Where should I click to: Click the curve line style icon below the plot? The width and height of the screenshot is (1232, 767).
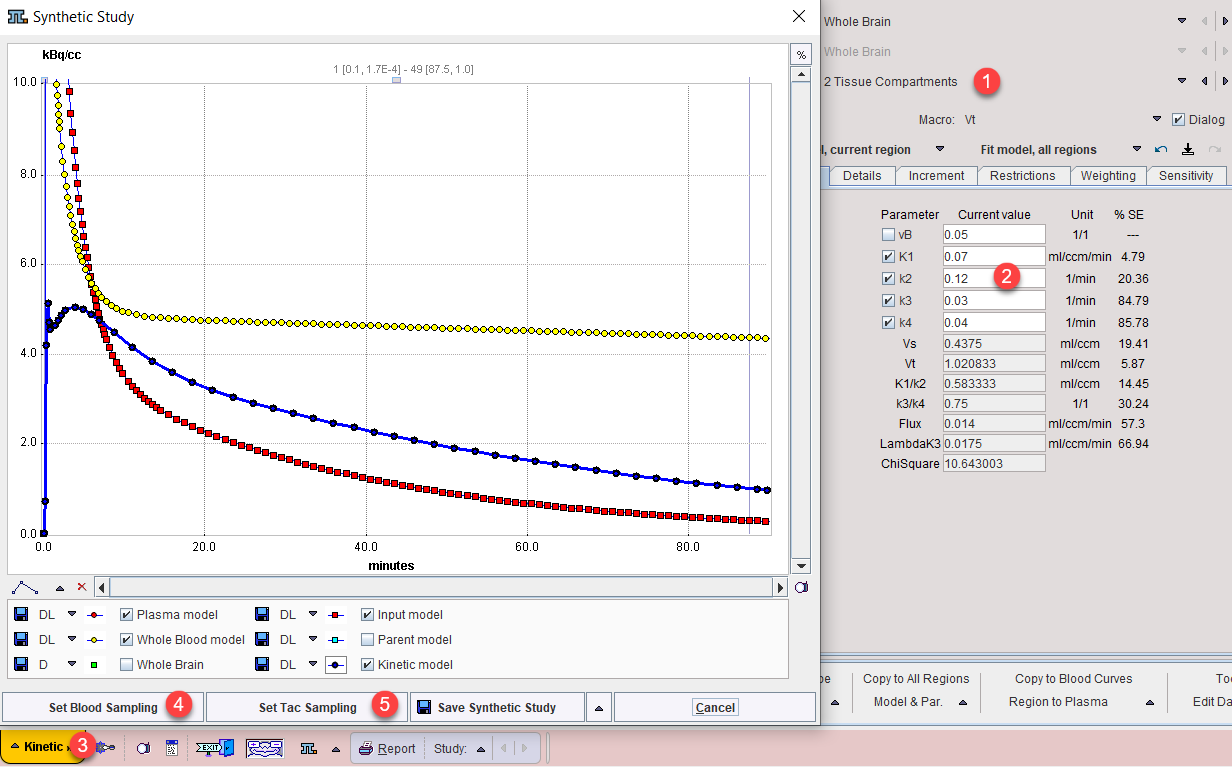pyautogui.click(x=25, y=587)
